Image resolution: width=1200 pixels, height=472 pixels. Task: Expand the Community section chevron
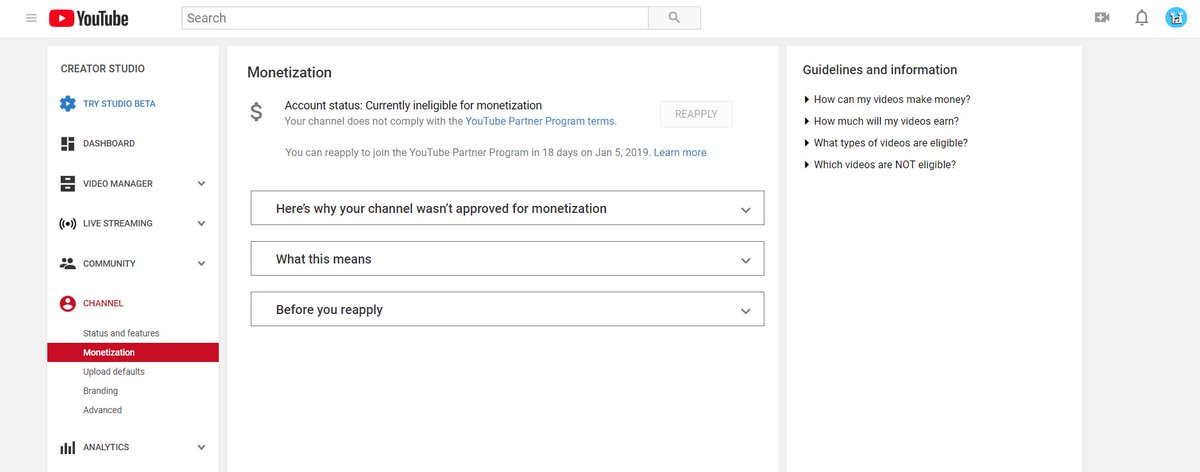click(x=201, y=264)
